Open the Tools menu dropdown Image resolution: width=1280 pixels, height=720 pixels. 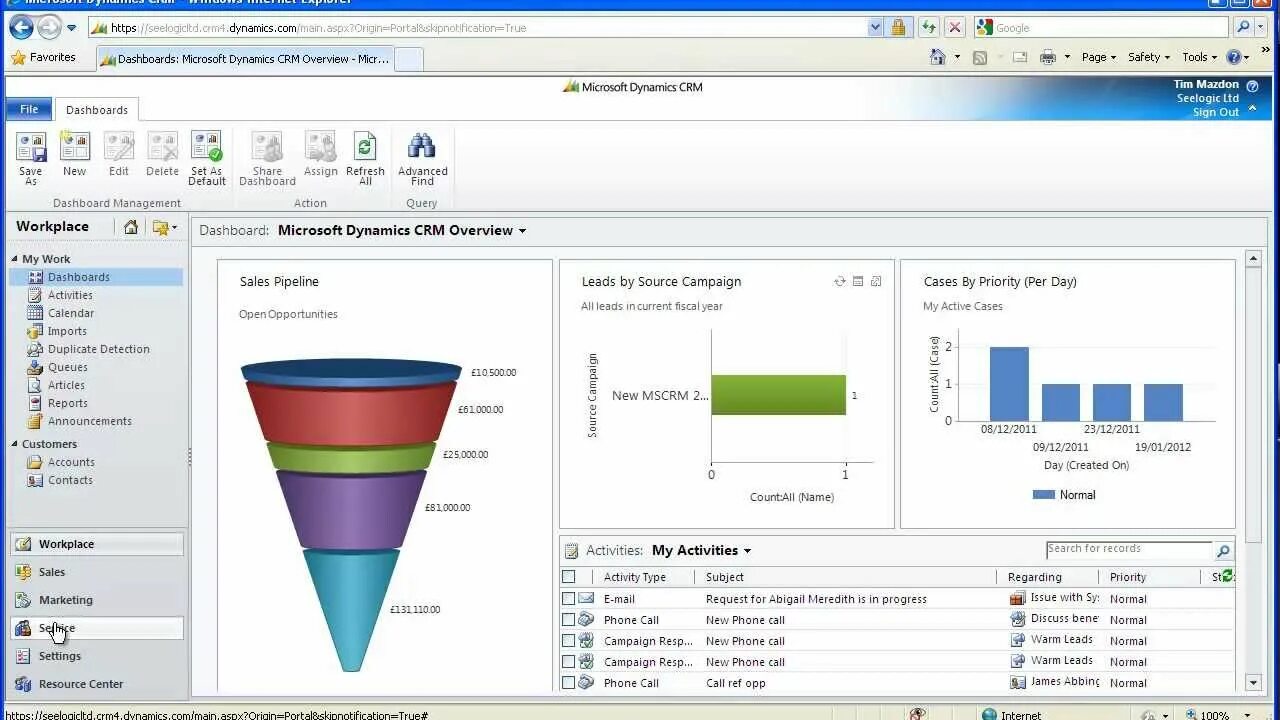(1200, 57)
